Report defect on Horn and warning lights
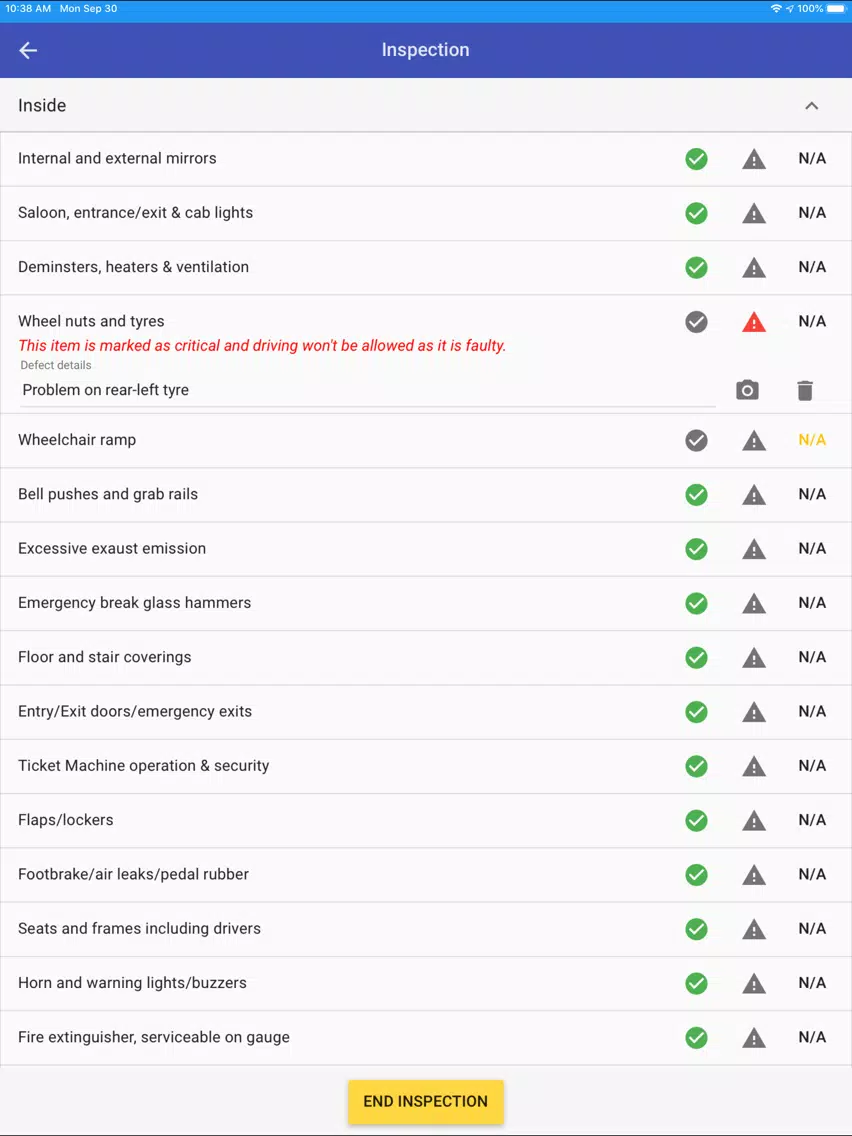The height and width of the screenshot is (1136, 852). pos(754,983)
